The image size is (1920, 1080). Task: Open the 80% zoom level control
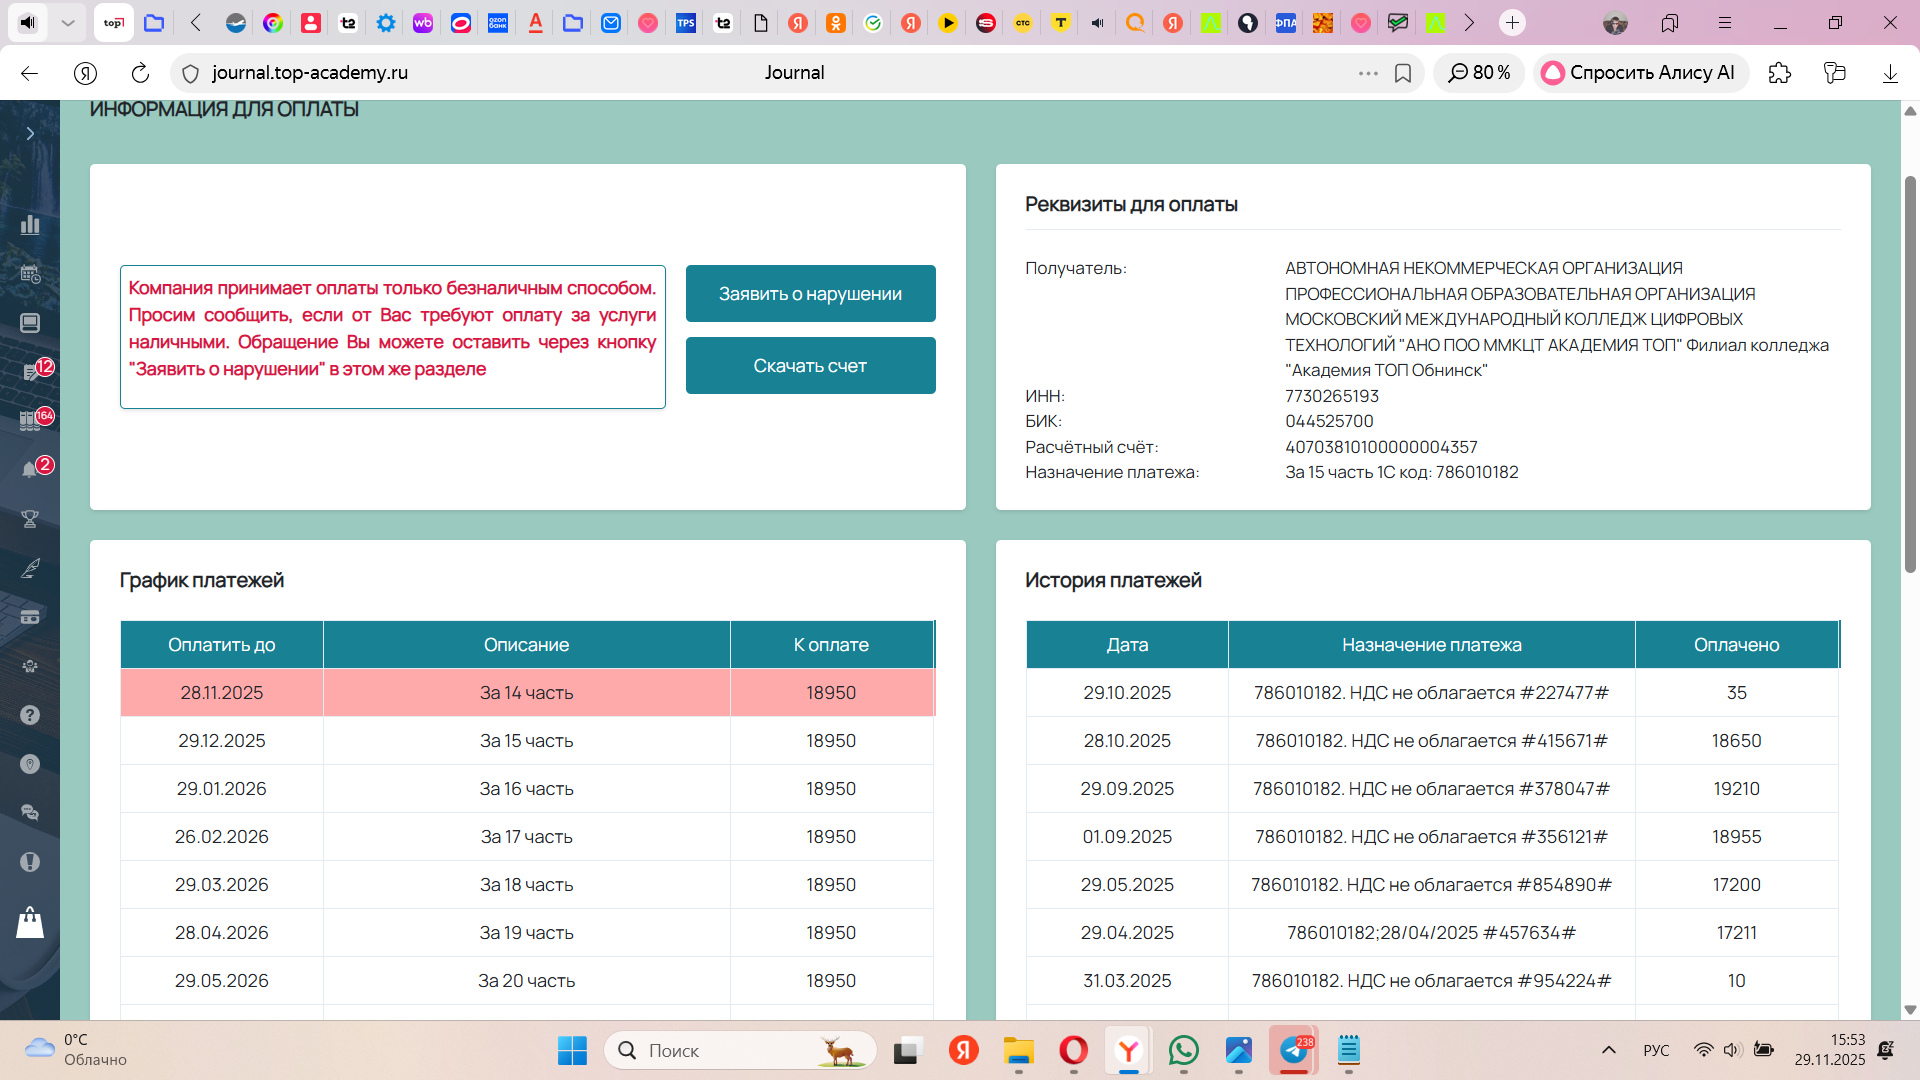click(1480, 73)
